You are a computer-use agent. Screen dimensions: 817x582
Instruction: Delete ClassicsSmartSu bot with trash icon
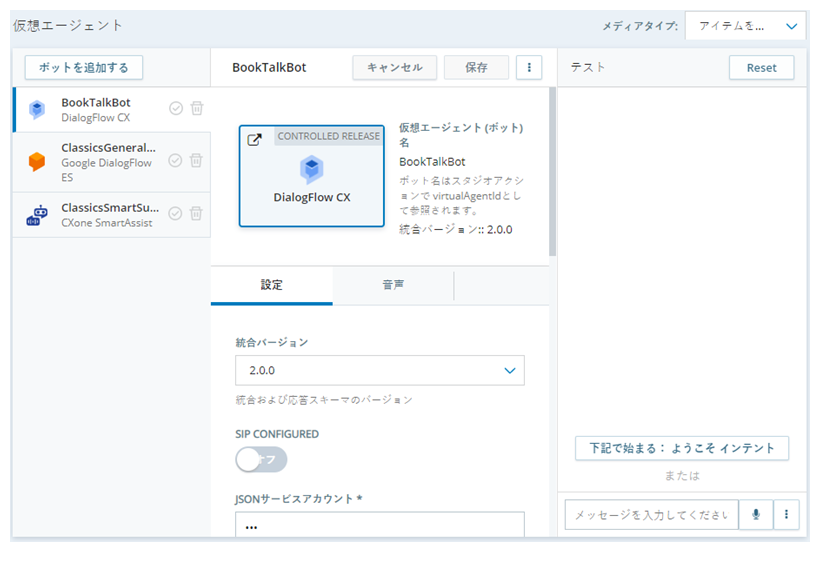(196, 213)
